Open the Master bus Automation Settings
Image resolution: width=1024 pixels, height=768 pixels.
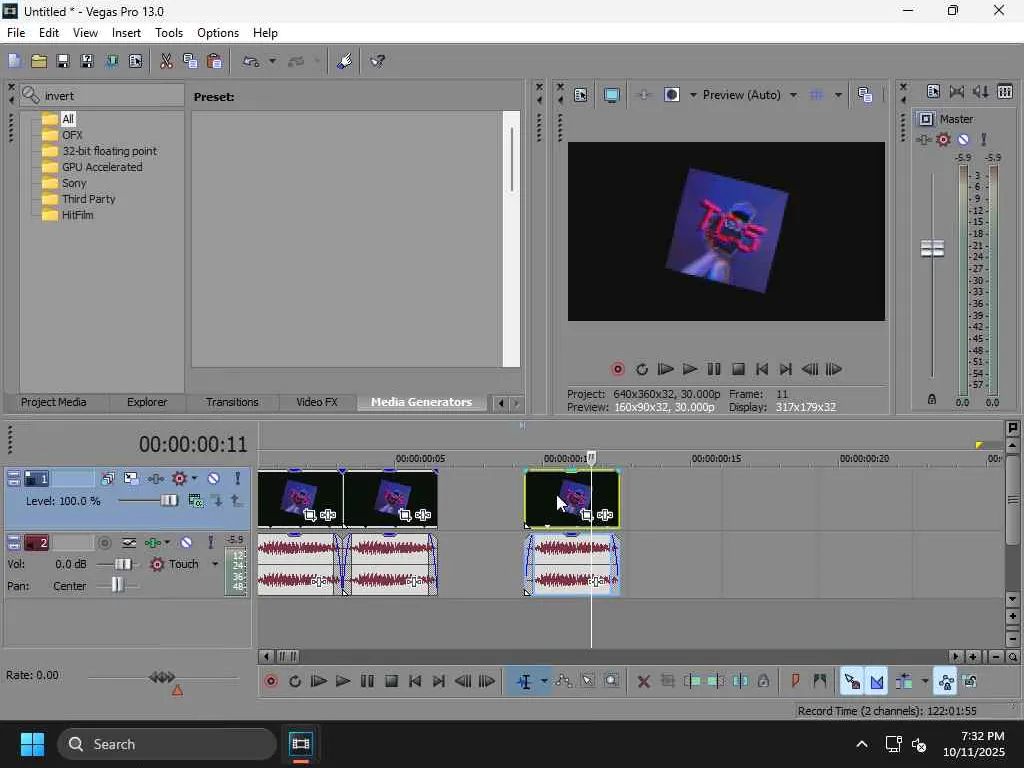click(x=943, y=139)
